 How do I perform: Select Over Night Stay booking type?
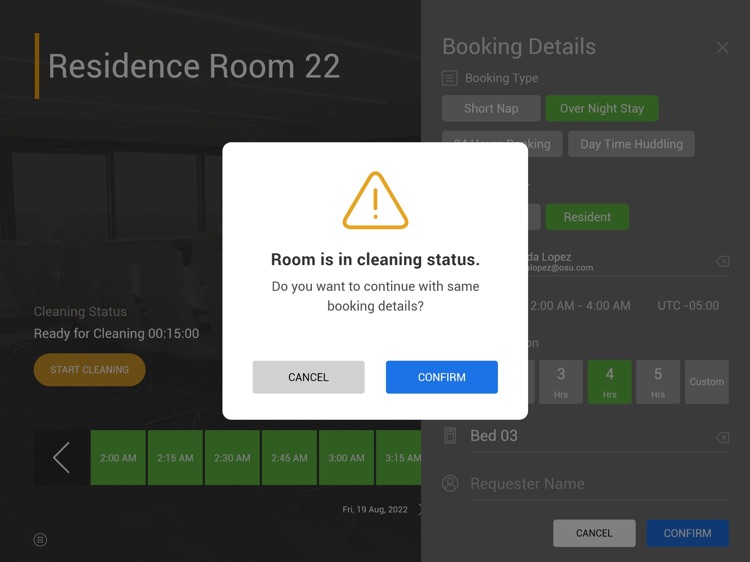point(602,108)
